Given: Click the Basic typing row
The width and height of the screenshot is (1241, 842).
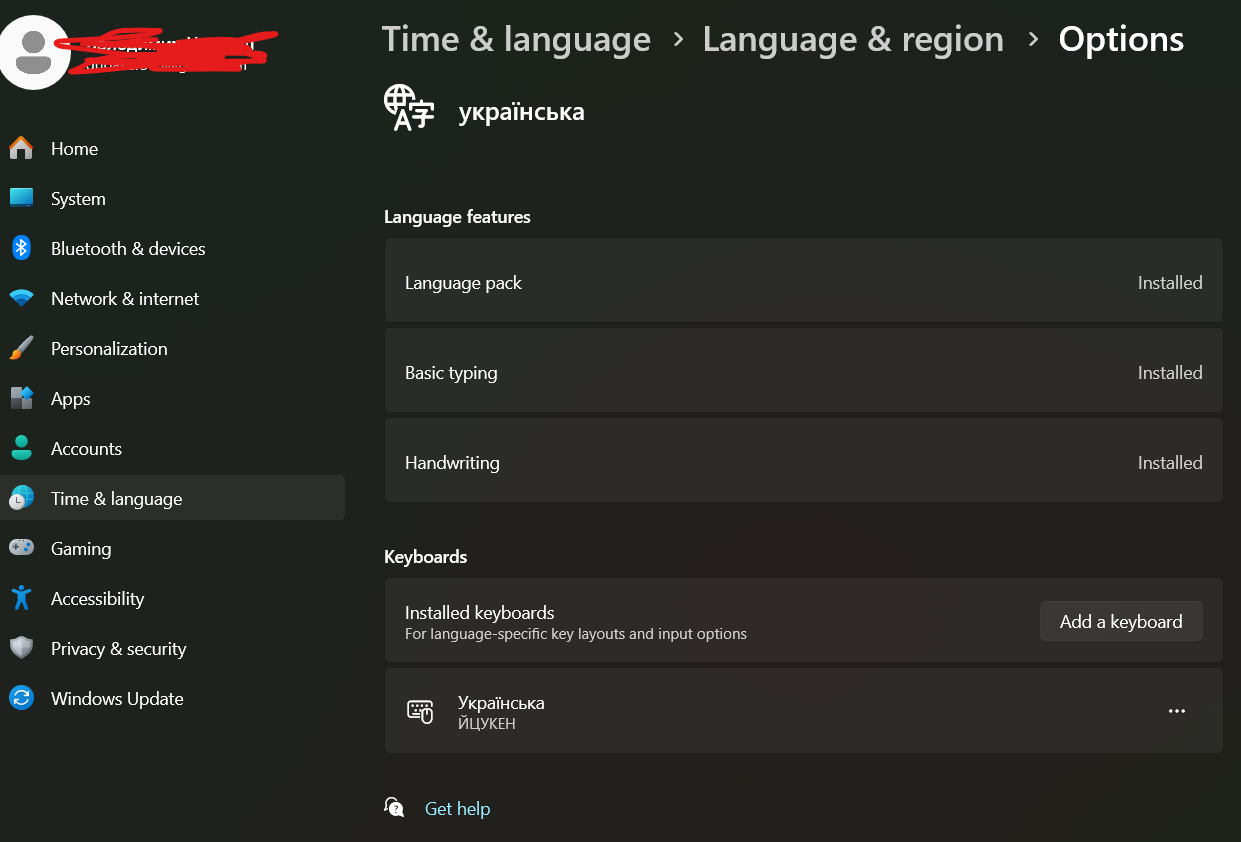Looking at the screenshot, I should (803, 370).
